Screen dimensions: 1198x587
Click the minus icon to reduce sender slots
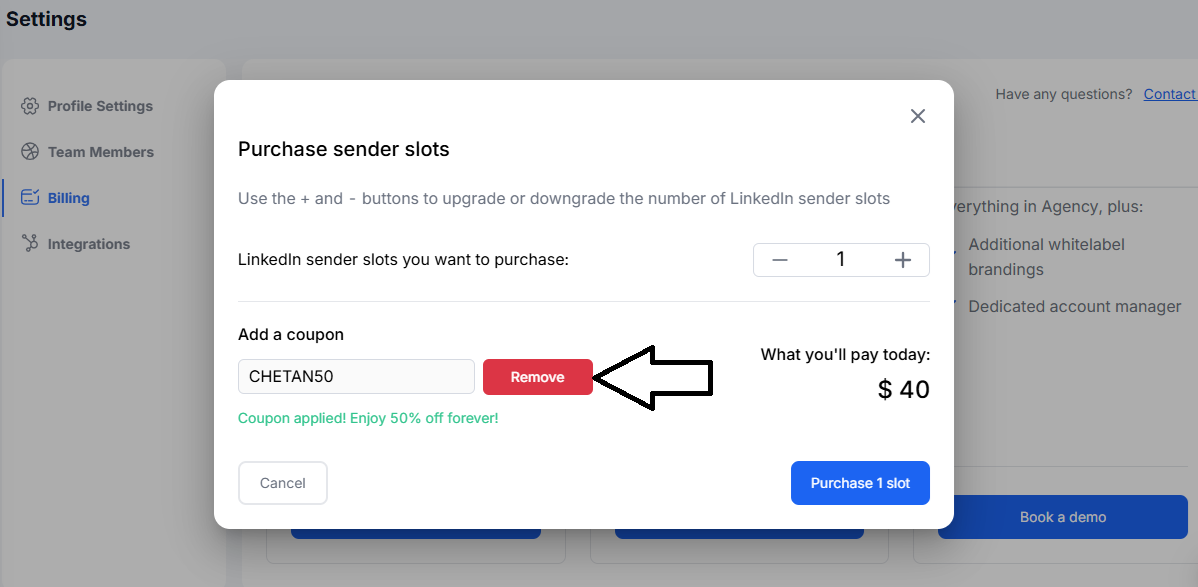(x=779, y=259)
